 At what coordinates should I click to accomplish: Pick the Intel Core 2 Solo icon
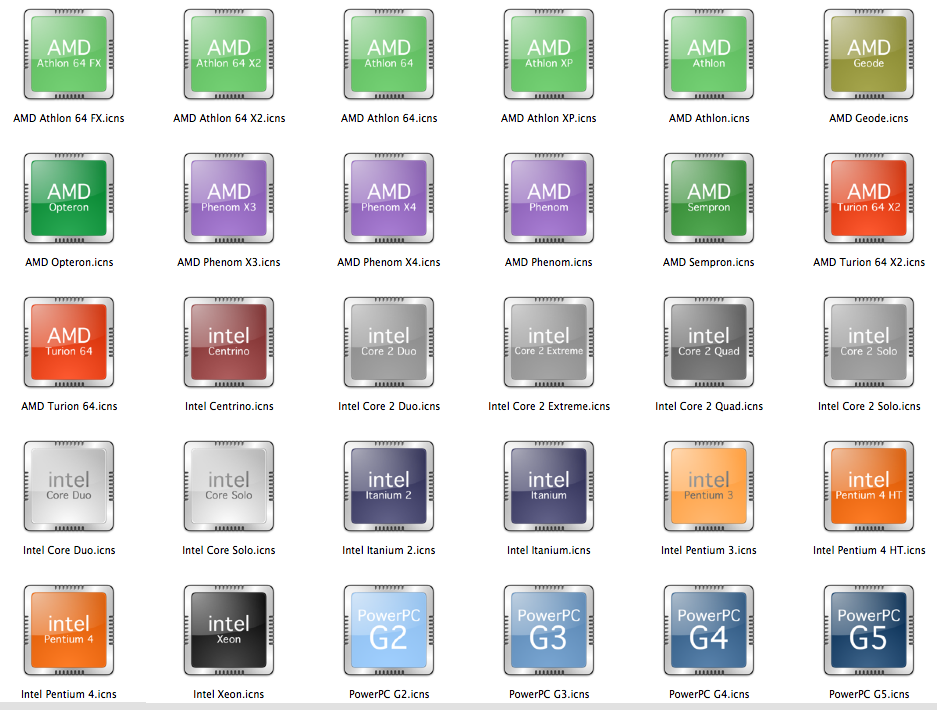coord(869,342)
